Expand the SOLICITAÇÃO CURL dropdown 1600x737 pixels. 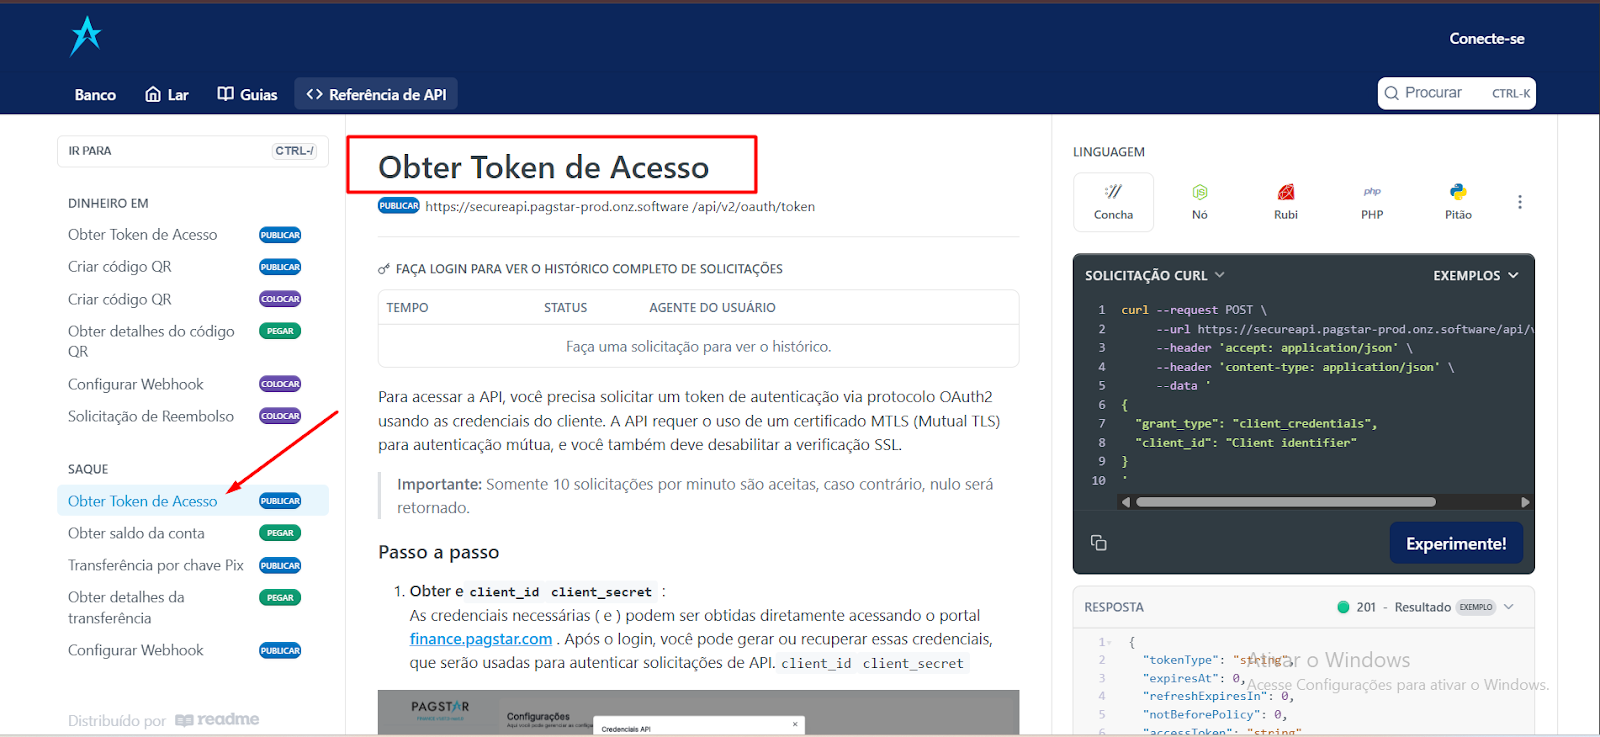coord(1155,275)
